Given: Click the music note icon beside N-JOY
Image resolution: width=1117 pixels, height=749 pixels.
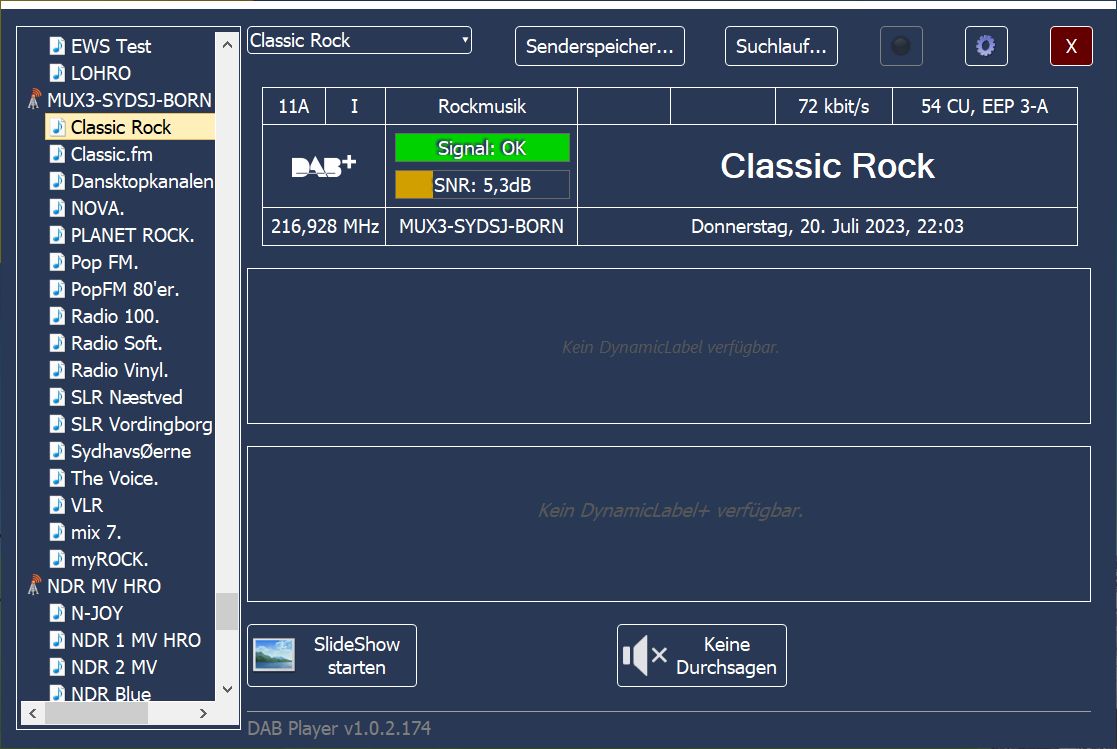Looking at the screenshot, I should pyautogui.click(x=58, y=613).
